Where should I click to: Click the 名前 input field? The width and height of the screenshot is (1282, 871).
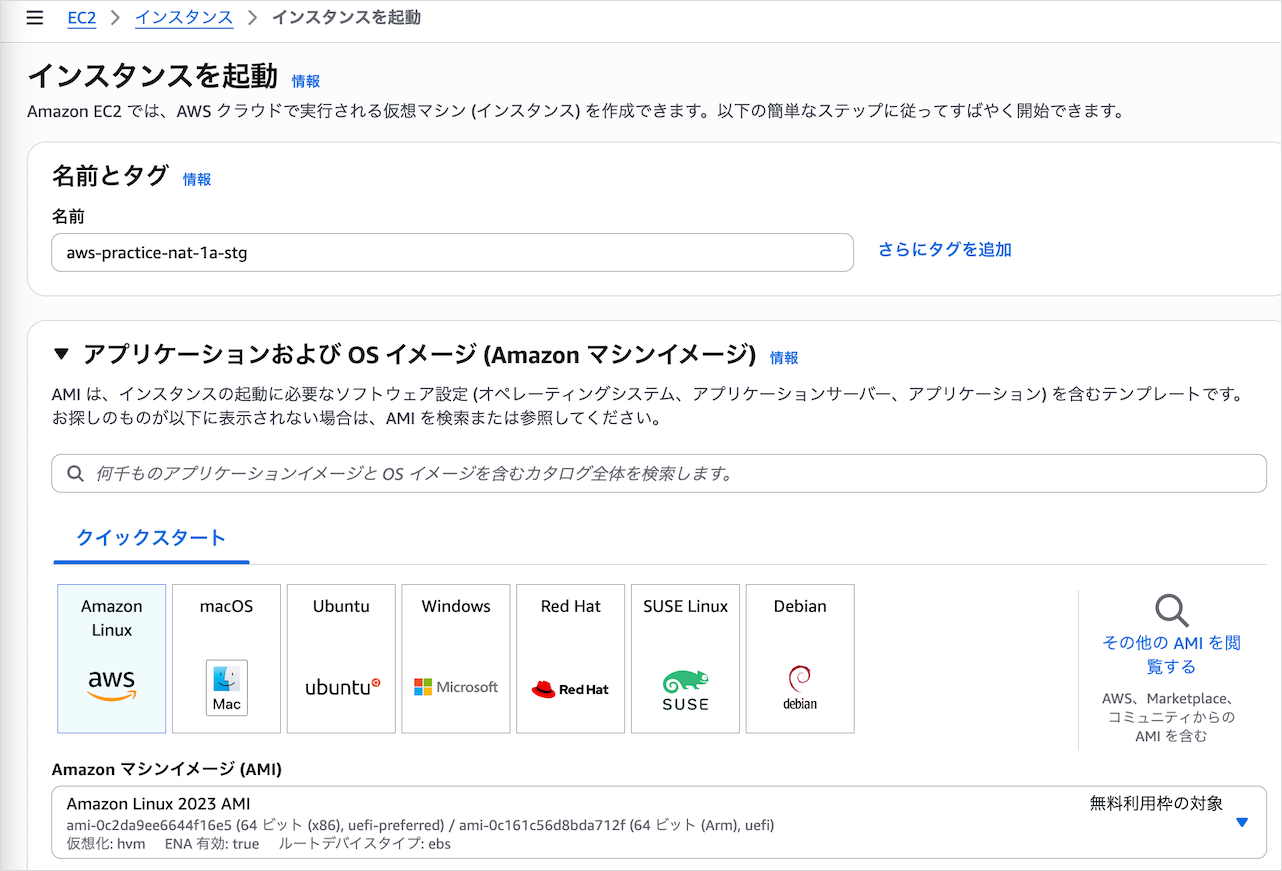pos(452,253)
